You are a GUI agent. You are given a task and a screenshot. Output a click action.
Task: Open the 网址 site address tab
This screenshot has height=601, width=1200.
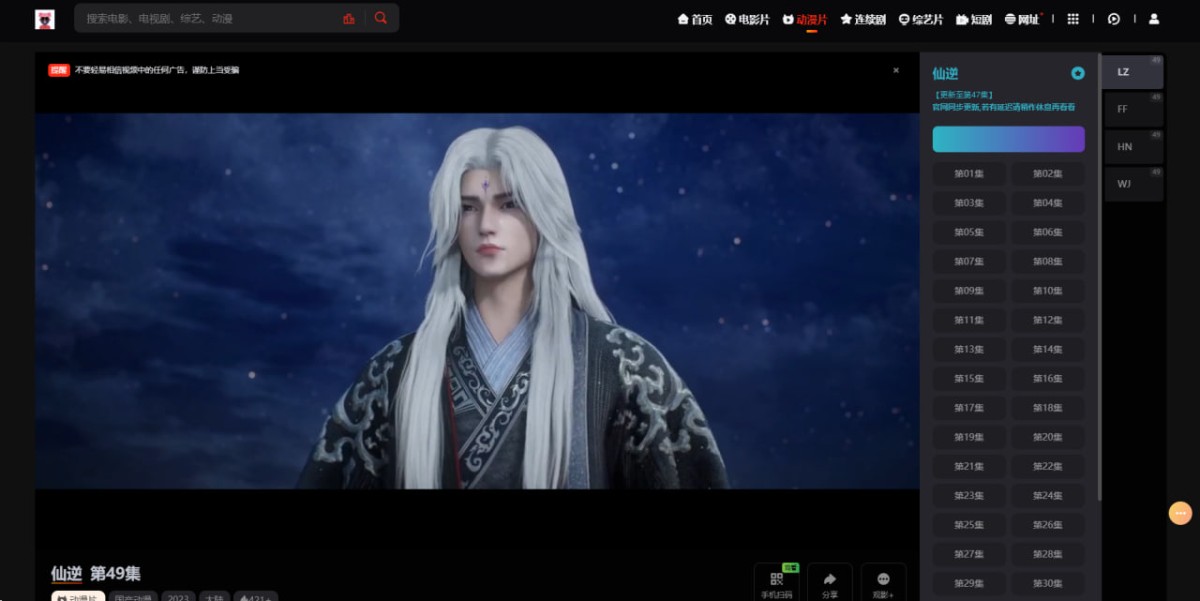tap(1022, 19)
